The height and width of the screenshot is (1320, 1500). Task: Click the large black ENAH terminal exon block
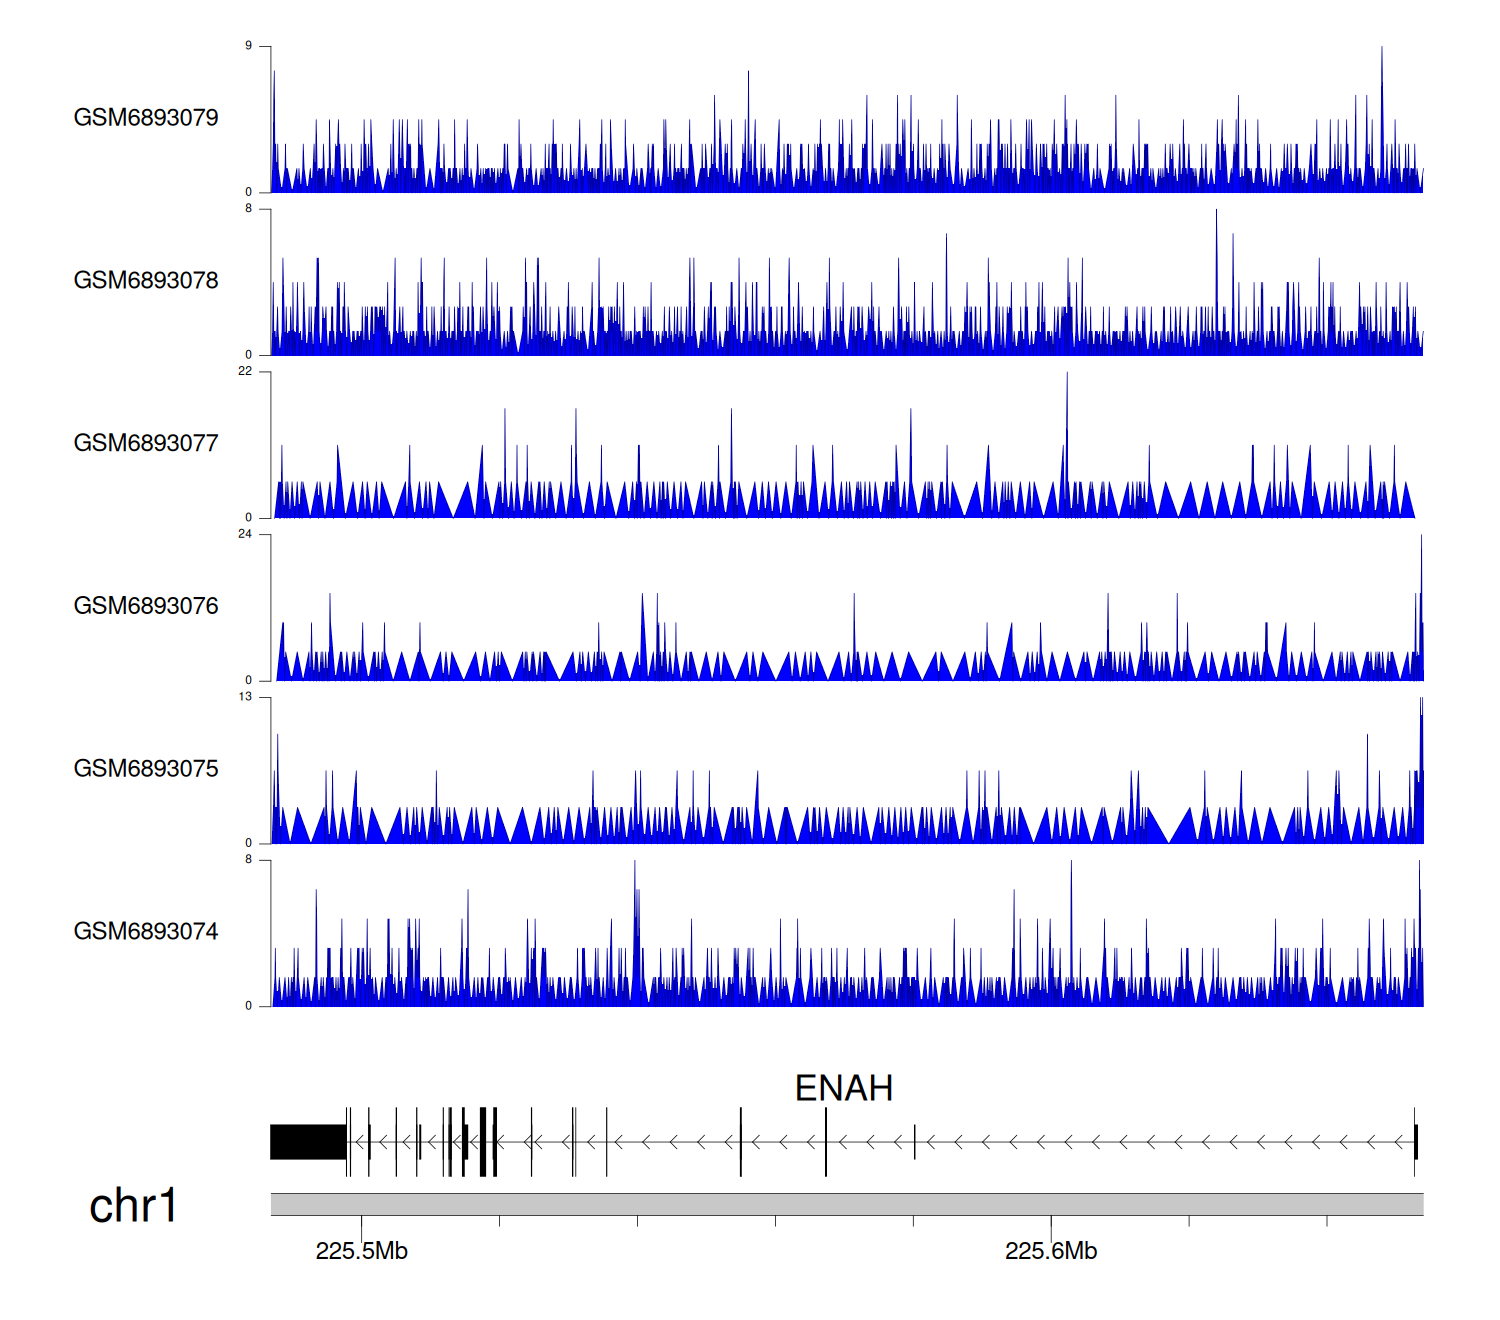pyautogui.click(x=308, y=1142)
